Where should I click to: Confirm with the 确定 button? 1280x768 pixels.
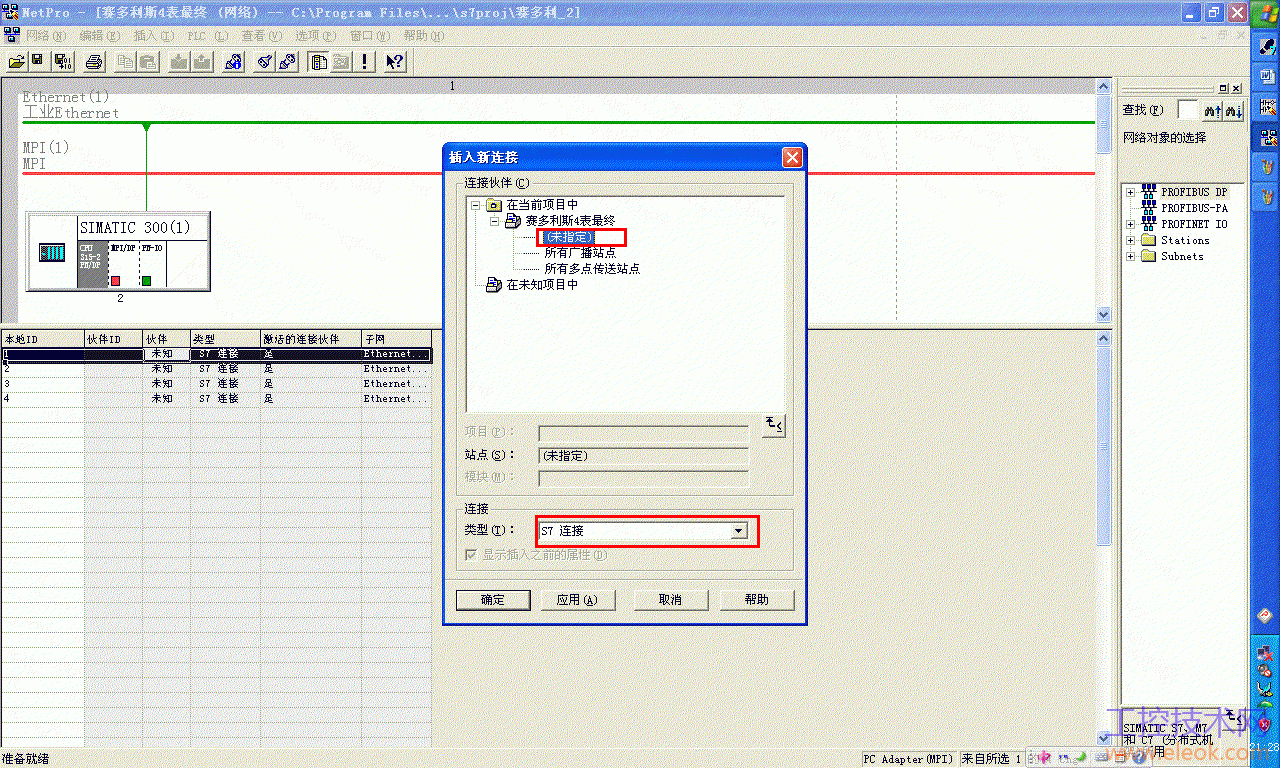point(493,600)
